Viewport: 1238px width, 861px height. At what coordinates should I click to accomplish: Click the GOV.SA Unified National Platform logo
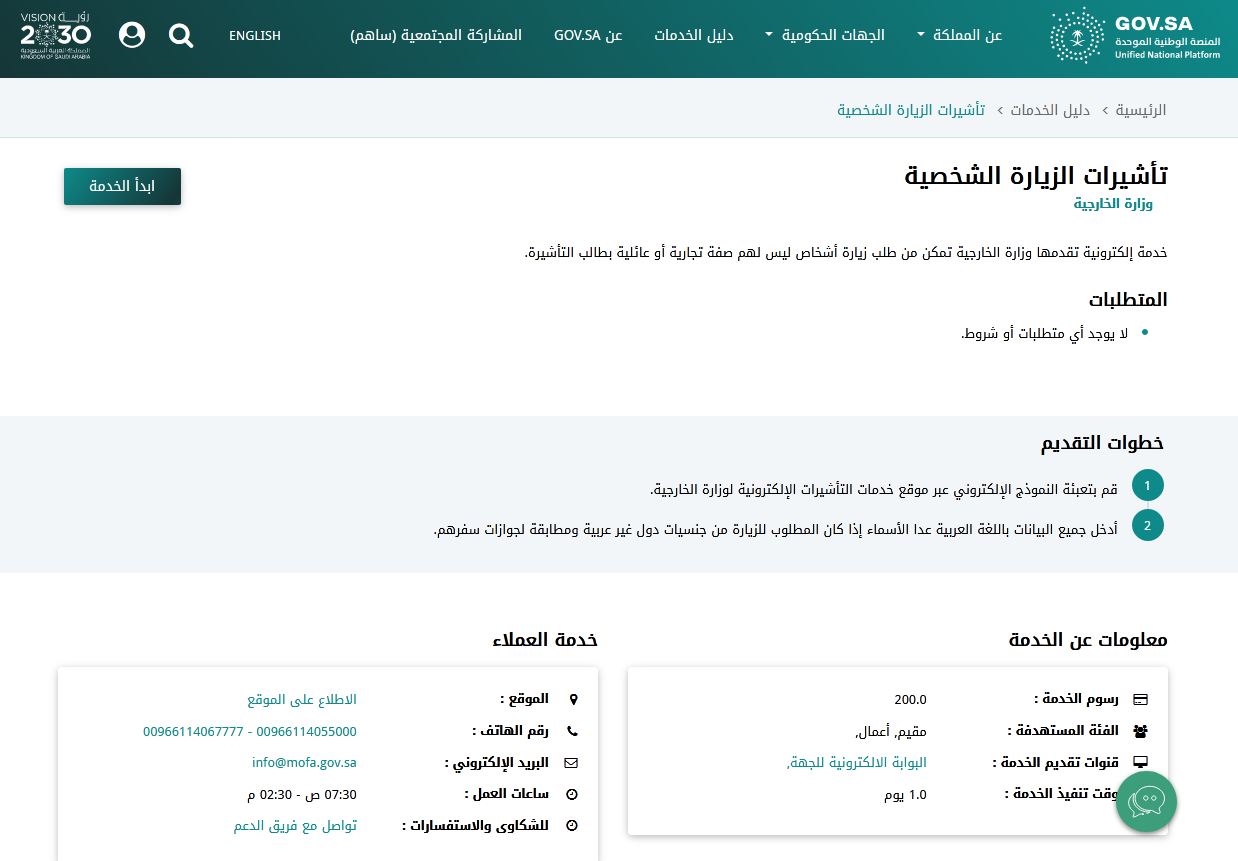tap(1135, 35)
